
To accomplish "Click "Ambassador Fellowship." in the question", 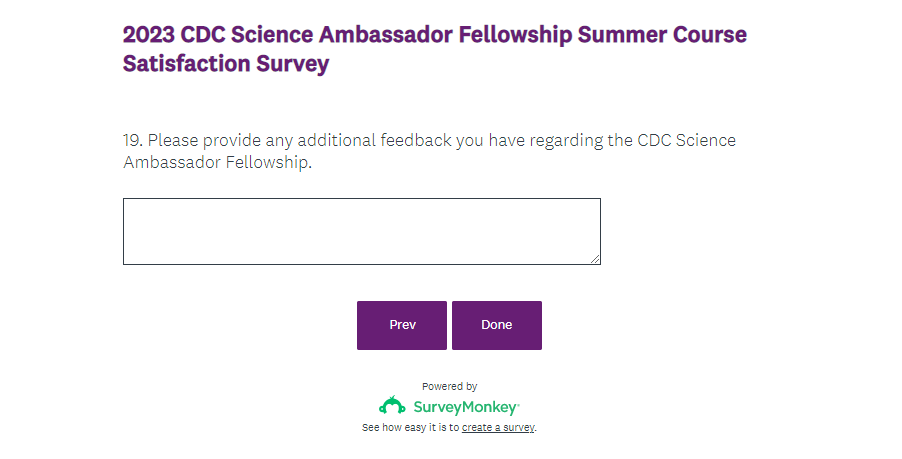I will (217, 162).
